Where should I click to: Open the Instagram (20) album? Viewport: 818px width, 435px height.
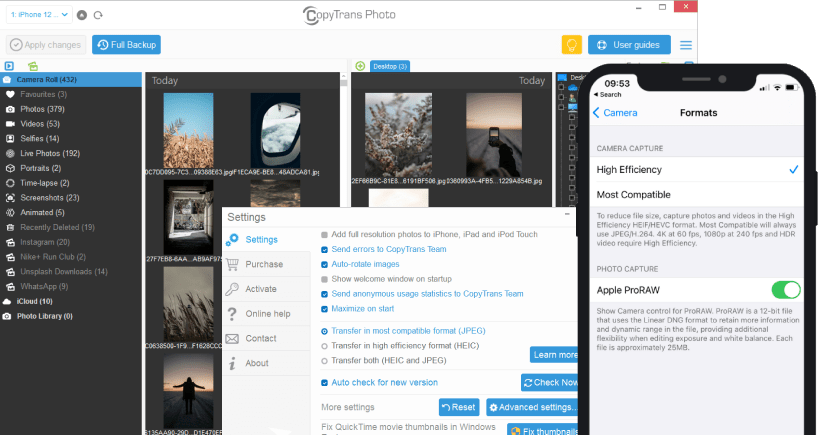click(45, 242)
